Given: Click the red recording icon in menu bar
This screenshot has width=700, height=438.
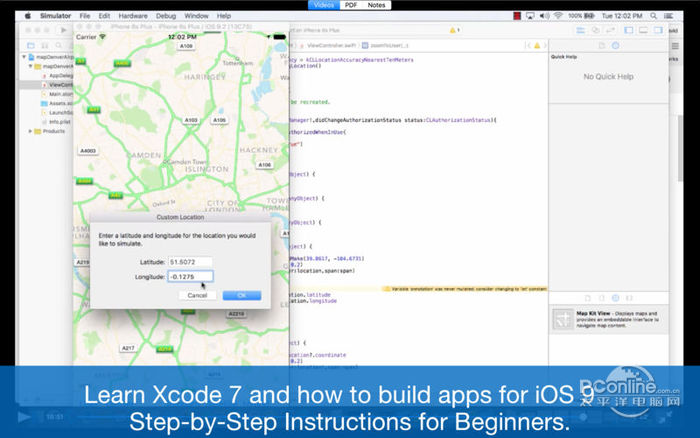Looking at the screenshot, I should pyautogui.click(x=517, y=16).
